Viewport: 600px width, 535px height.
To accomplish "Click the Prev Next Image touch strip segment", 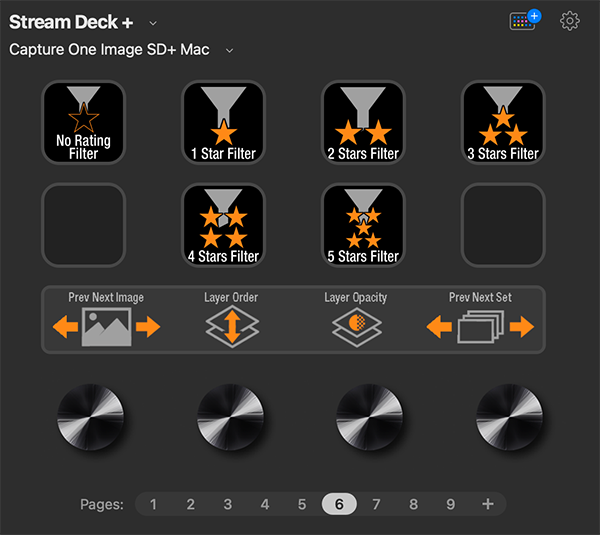I will click(106, 319).
